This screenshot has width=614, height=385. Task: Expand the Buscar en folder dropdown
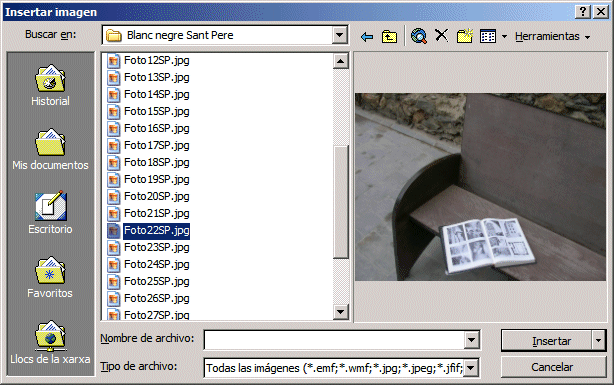(x=340, y=35)
